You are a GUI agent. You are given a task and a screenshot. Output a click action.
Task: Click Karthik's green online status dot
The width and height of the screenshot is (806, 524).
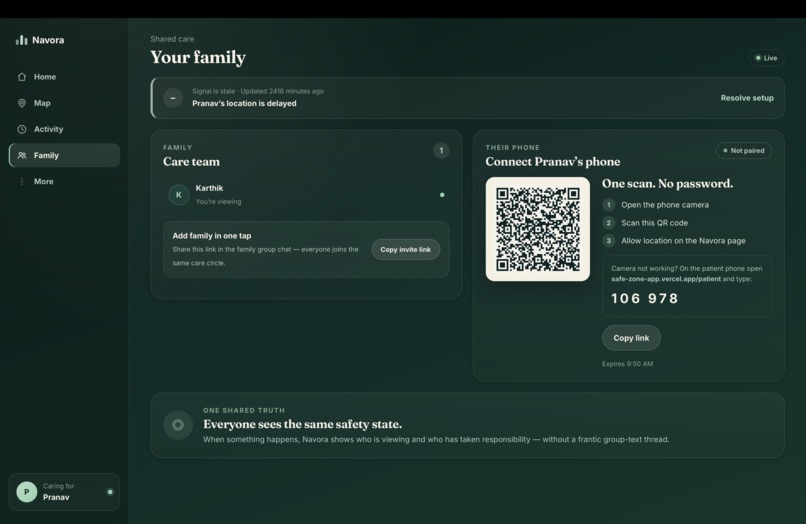click(442, 195)
